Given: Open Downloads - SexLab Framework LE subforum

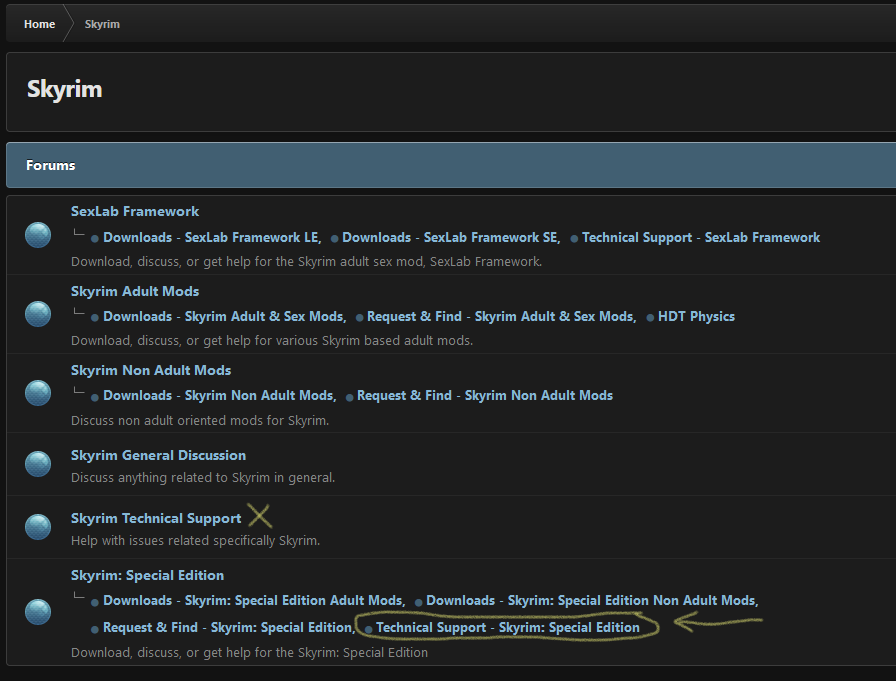Looking at the screenshot, I should pos(212,237).
